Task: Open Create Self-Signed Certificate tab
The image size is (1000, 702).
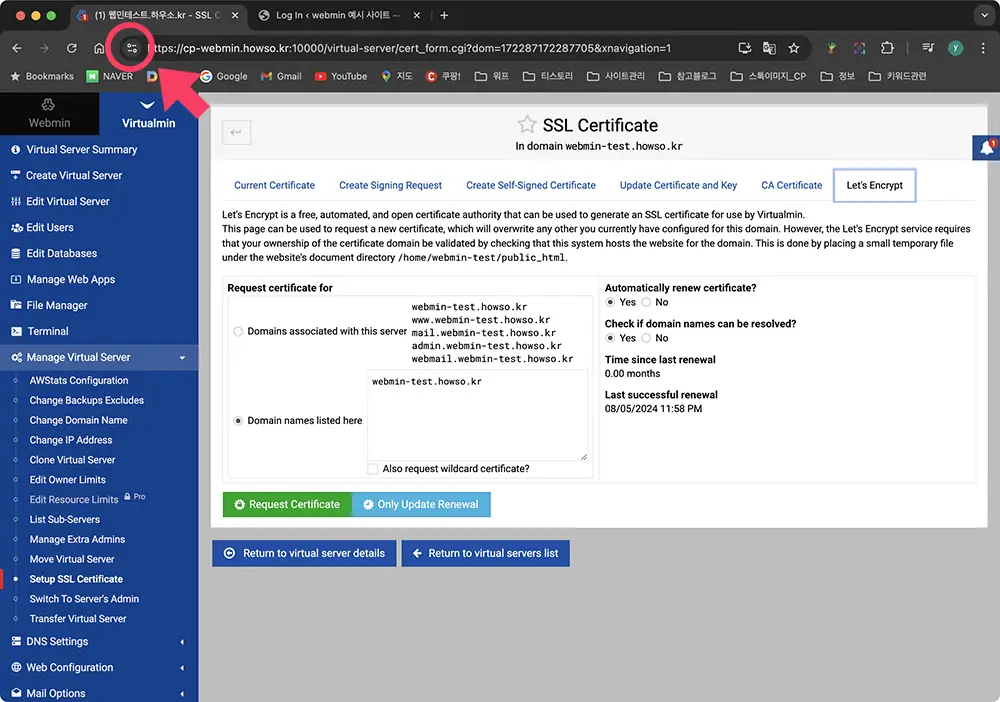Action: coord(531,186)
